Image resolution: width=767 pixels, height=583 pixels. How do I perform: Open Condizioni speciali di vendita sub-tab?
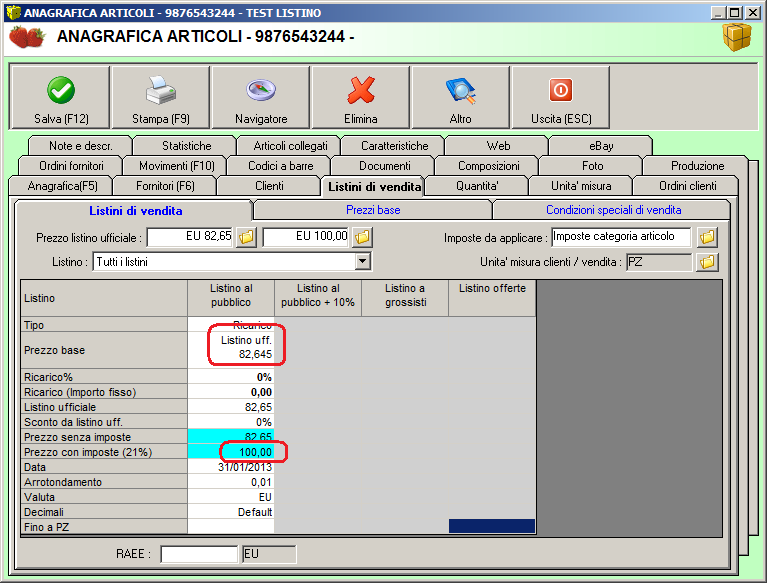point(613,210)
